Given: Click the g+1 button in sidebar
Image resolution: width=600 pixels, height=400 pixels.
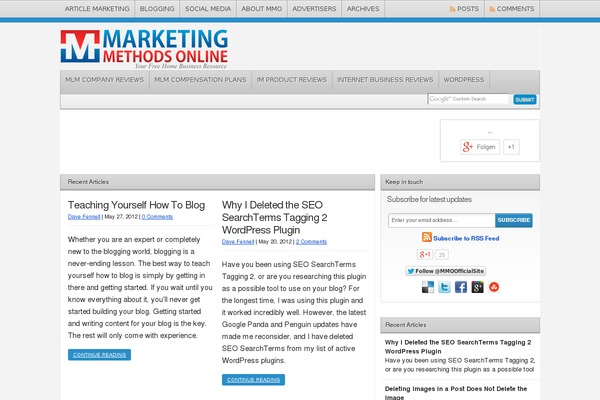Looking at the screenshot, I should 425,255.
